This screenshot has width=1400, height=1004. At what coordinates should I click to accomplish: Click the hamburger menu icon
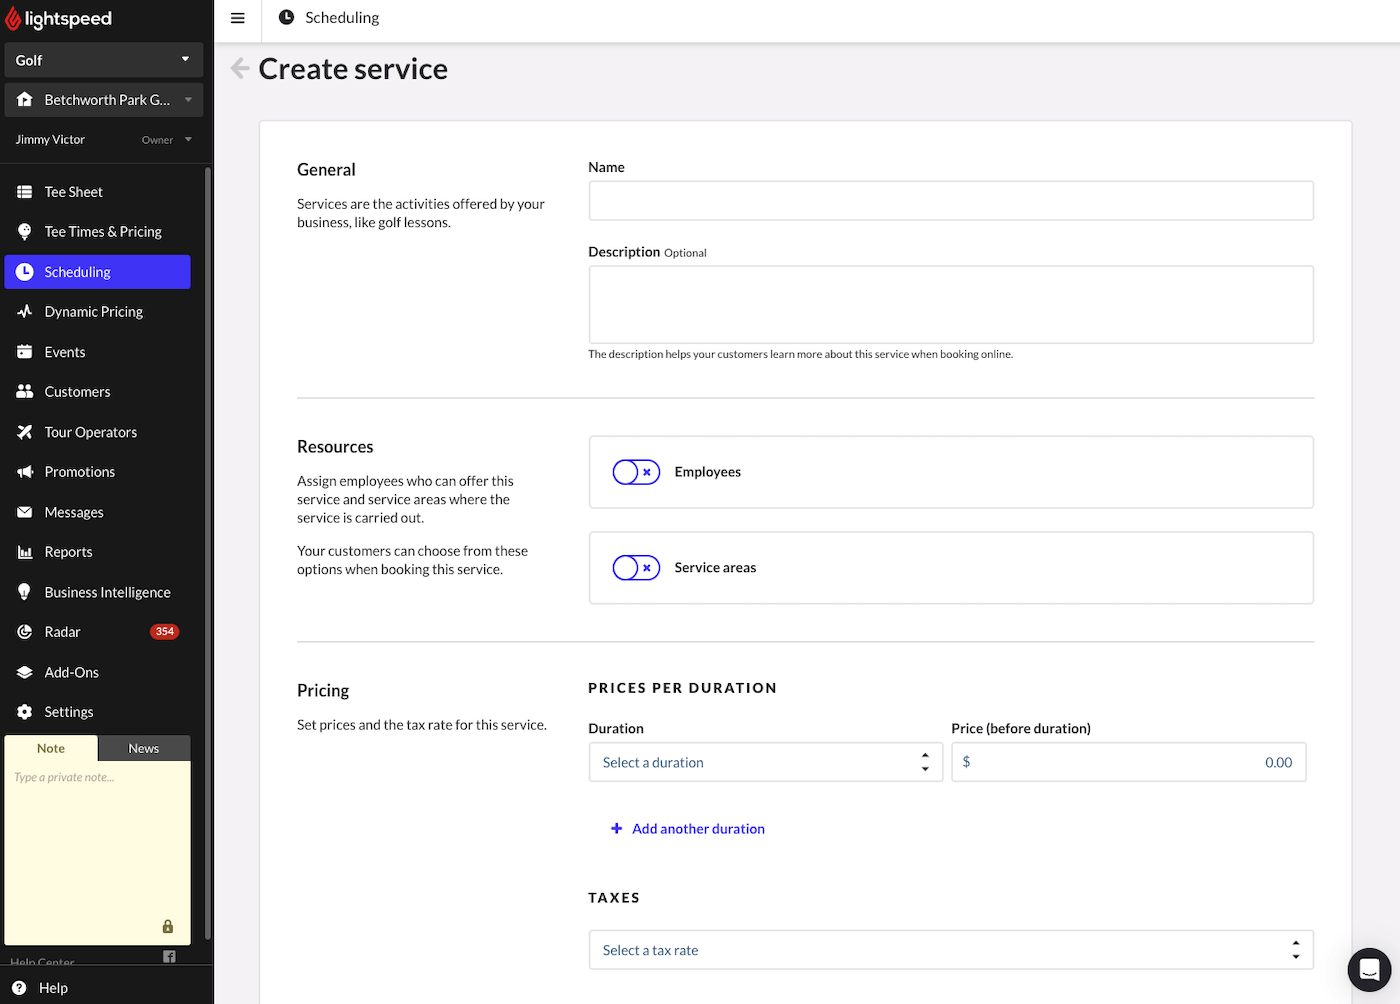[x=237, y=17]
